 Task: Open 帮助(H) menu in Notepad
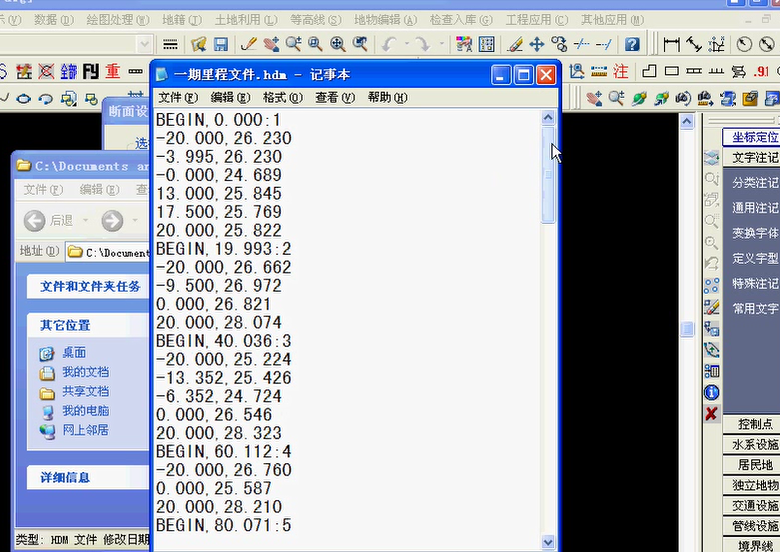tap(387, 97)
